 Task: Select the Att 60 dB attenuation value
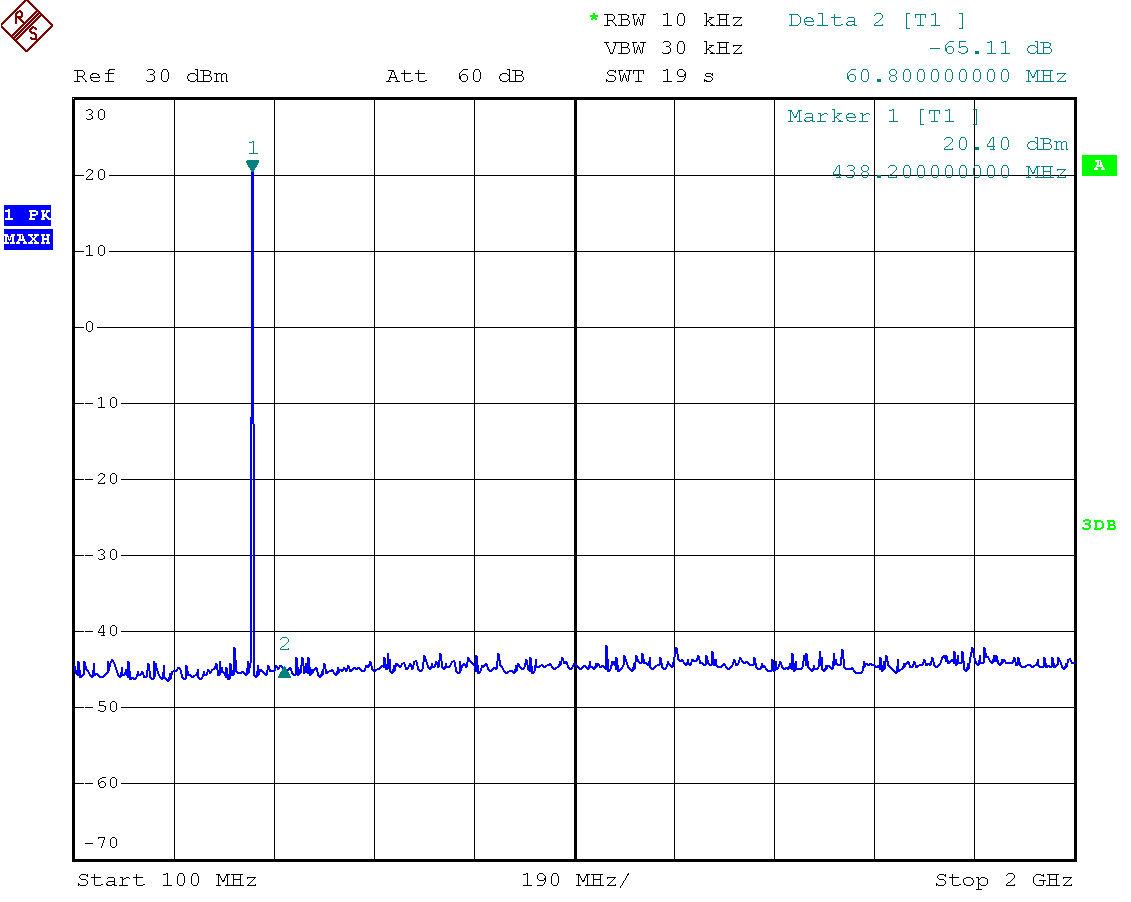[x=455, y=77]
